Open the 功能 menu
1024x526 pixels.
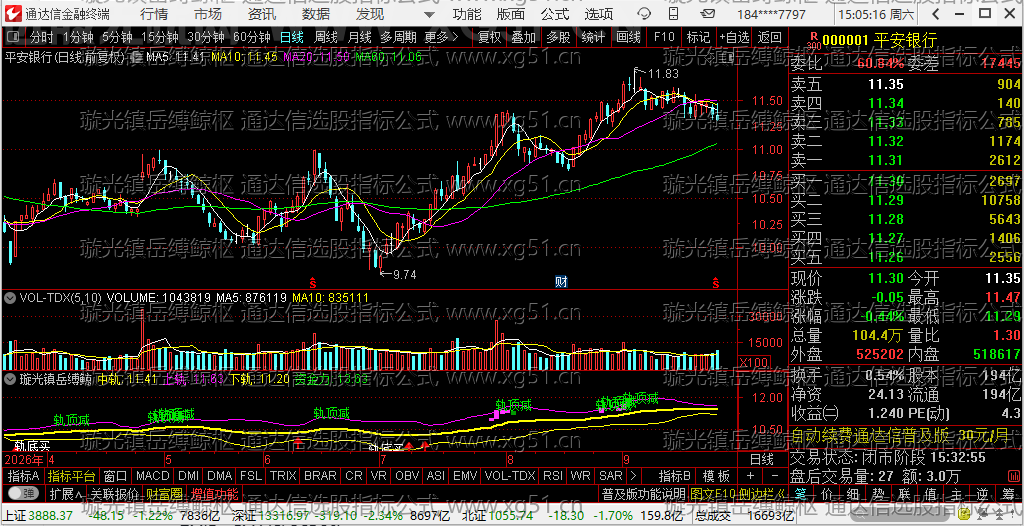click(467, 14)
